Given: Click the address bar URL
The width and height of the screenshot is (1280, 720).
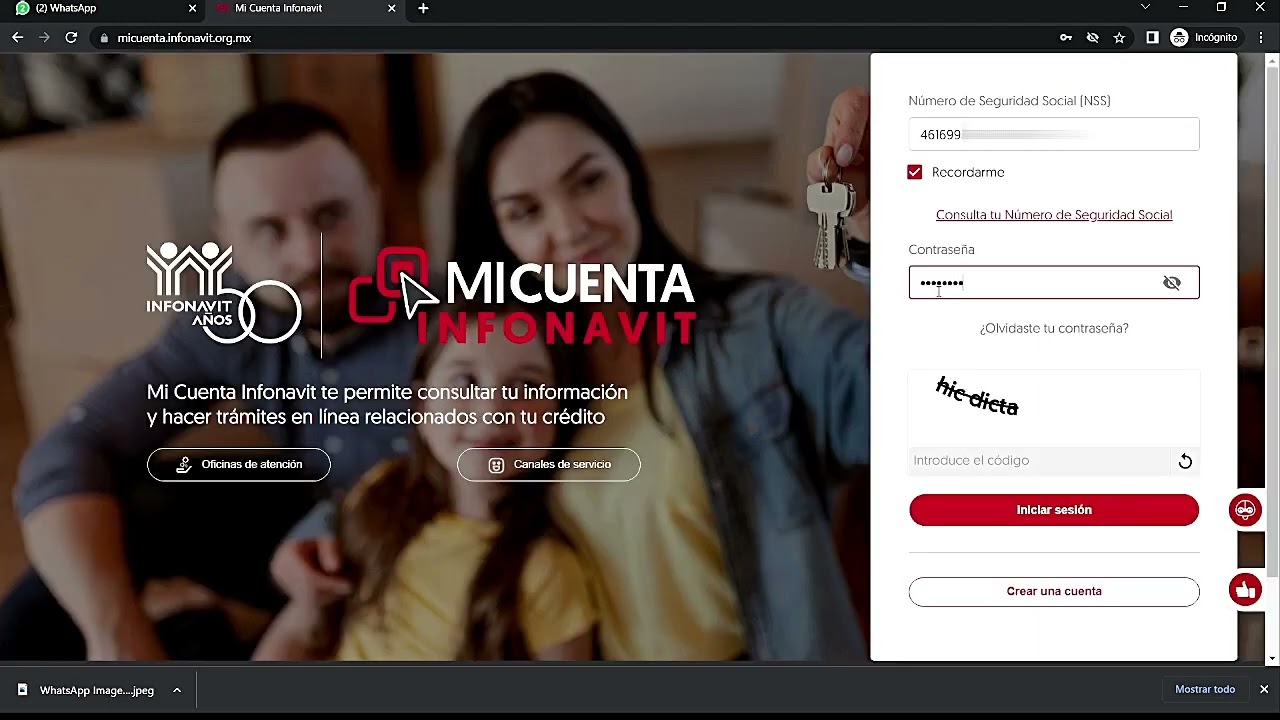Looking at the screenshot, I should point(184,38).
